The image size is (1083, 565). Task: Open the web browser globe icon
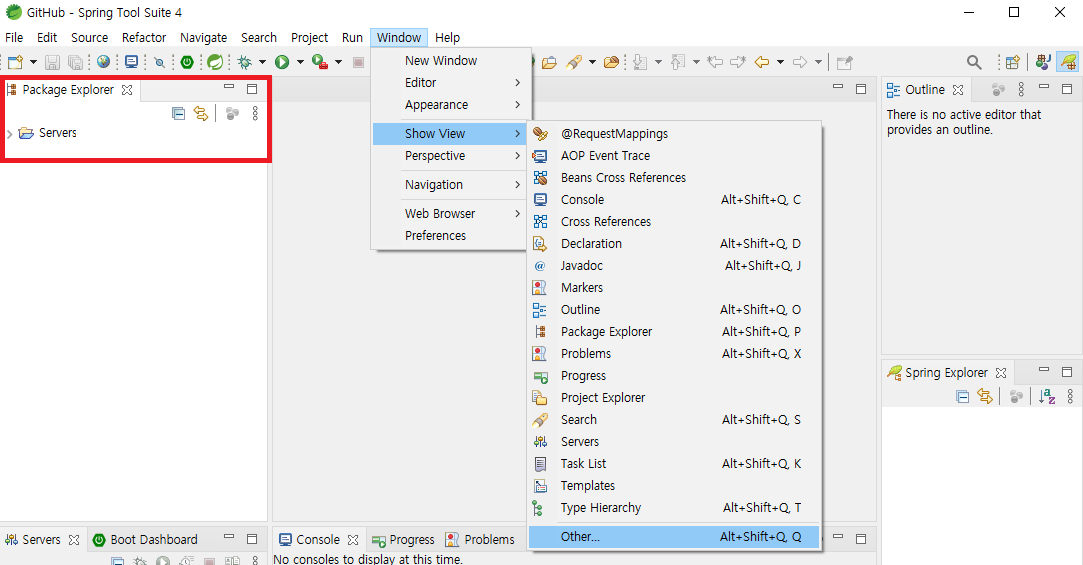point(103,62)
